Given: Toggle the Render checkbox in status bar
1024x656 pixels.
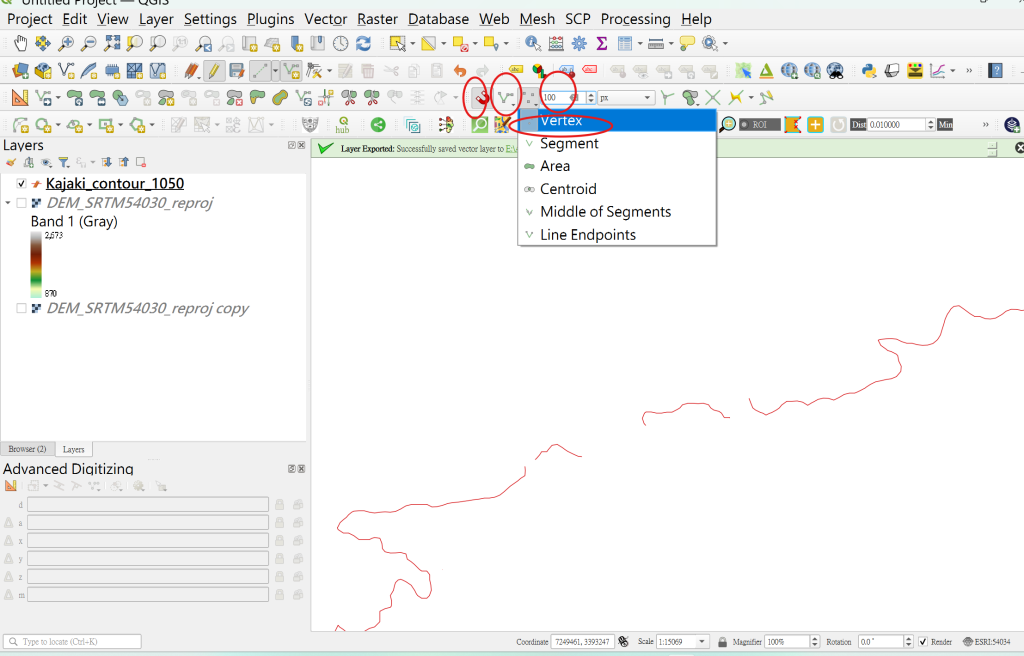Looking at the screenshot, I should point(923,642).
